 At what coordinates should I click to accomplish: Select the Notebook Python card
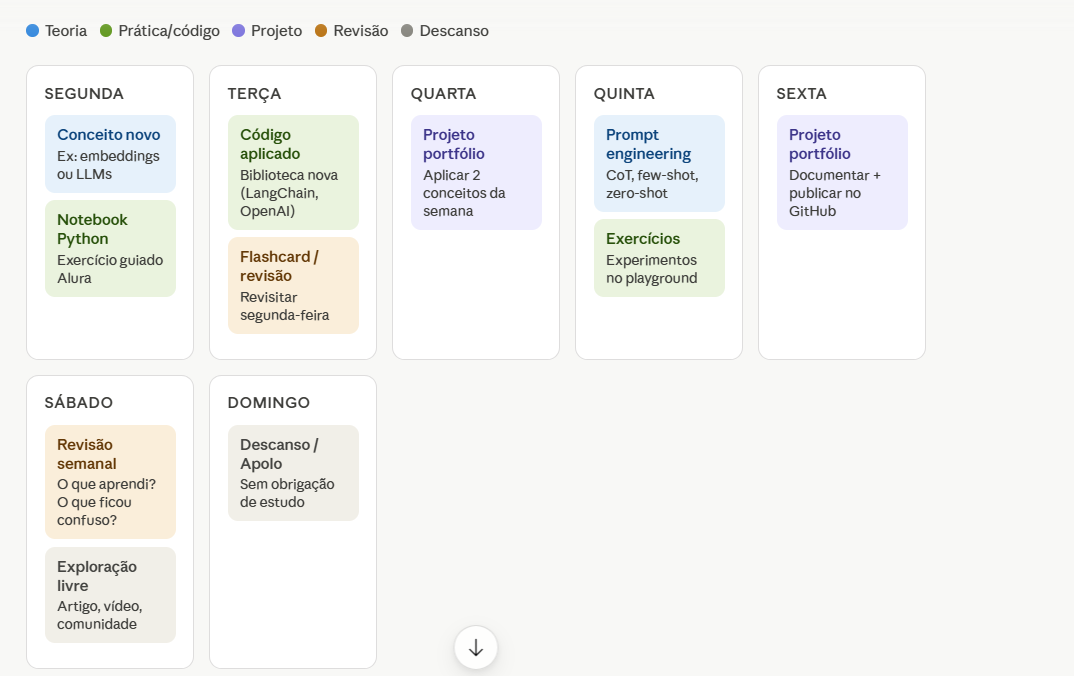tap(110, 249)
